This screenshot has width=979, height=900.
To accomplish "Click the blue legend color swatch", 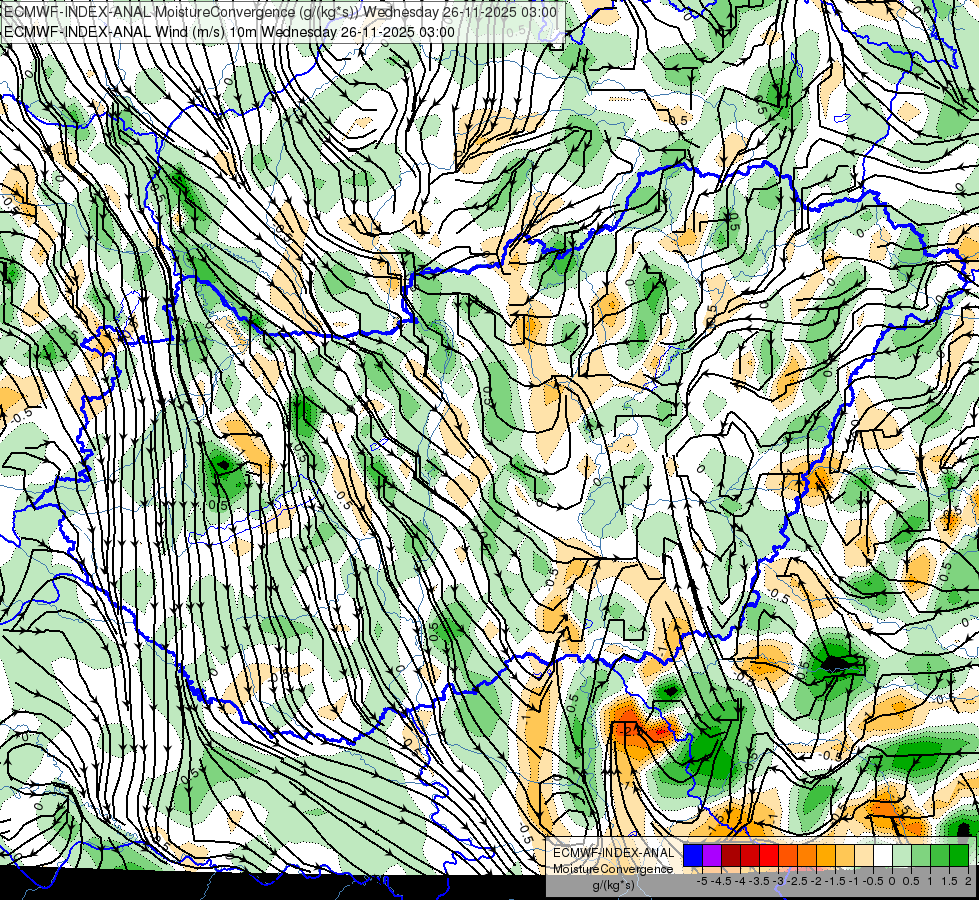I will pos(693,855).
